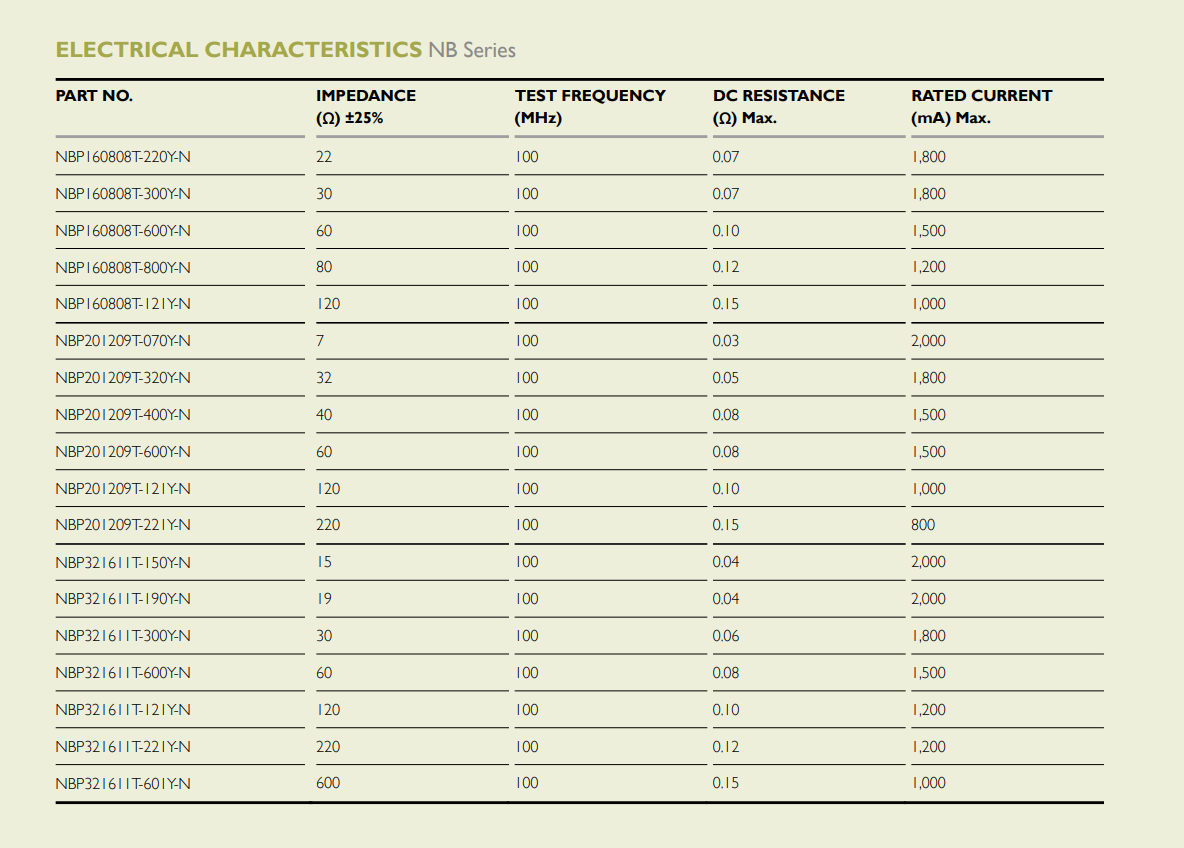Image resolution: width=1184 pixels, height=848 pixels.
Task: Click part number NBP321611T-601Y-N
Action: pos(123,784)
